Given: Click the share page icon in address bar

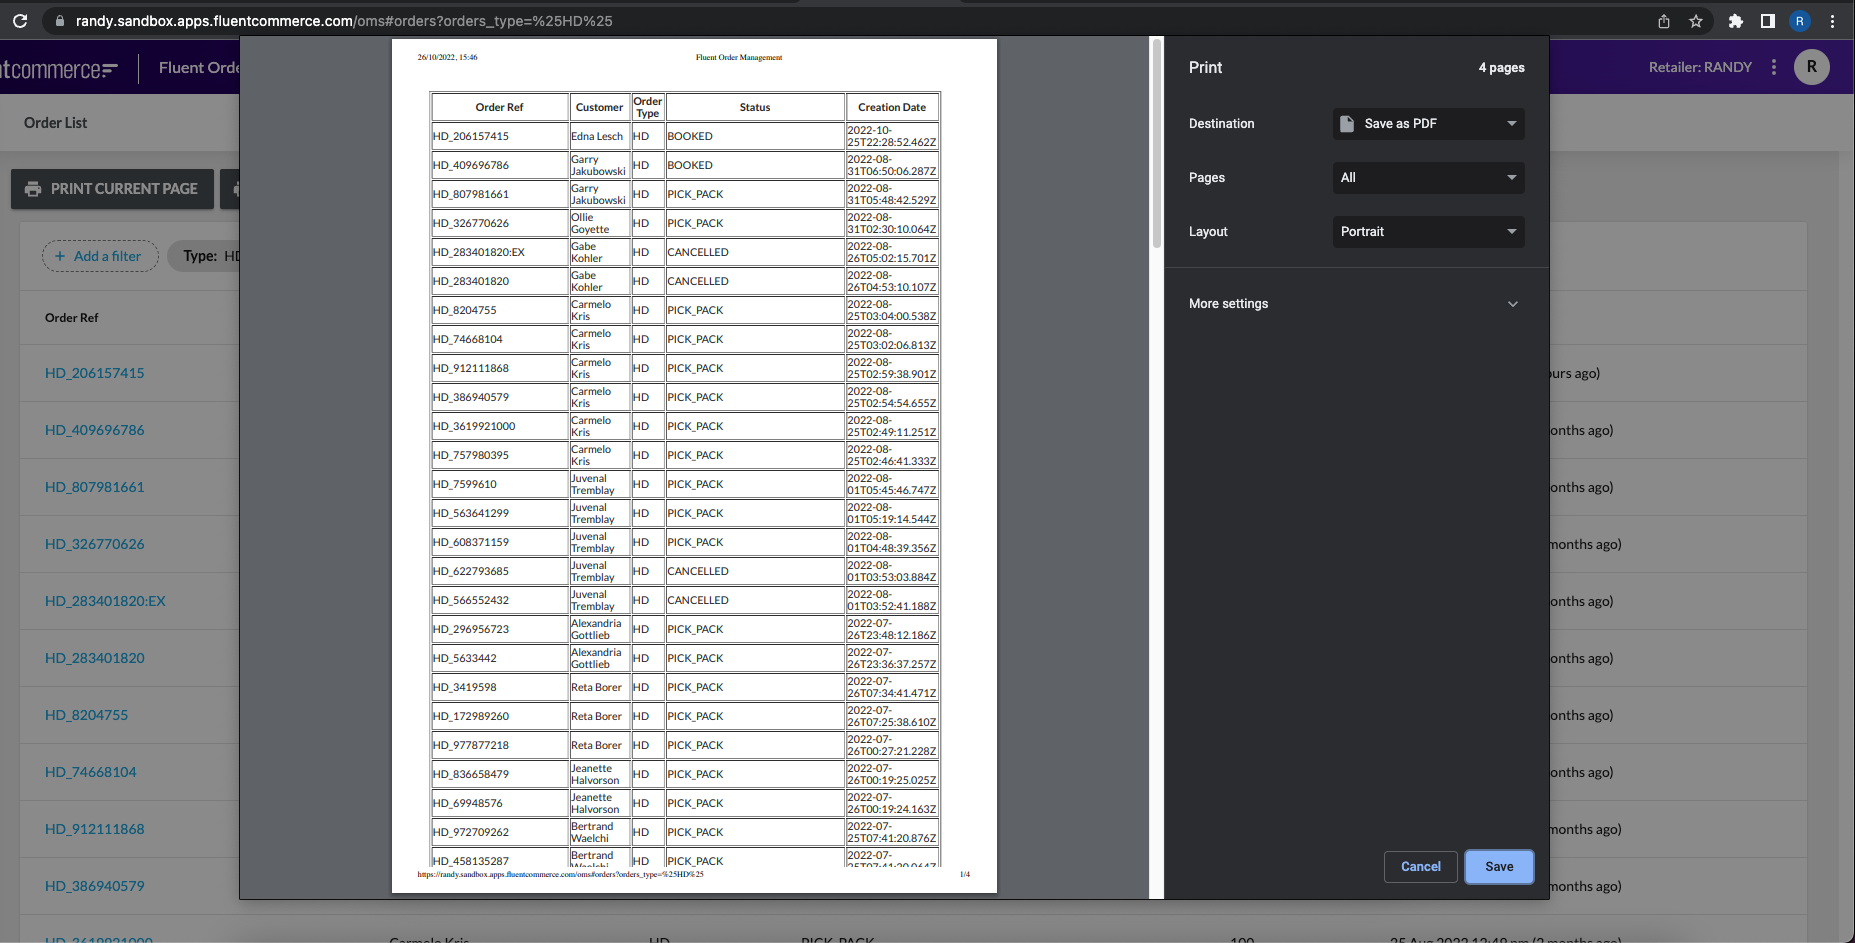Looking at the screenshot, I should coord(1664,21).
